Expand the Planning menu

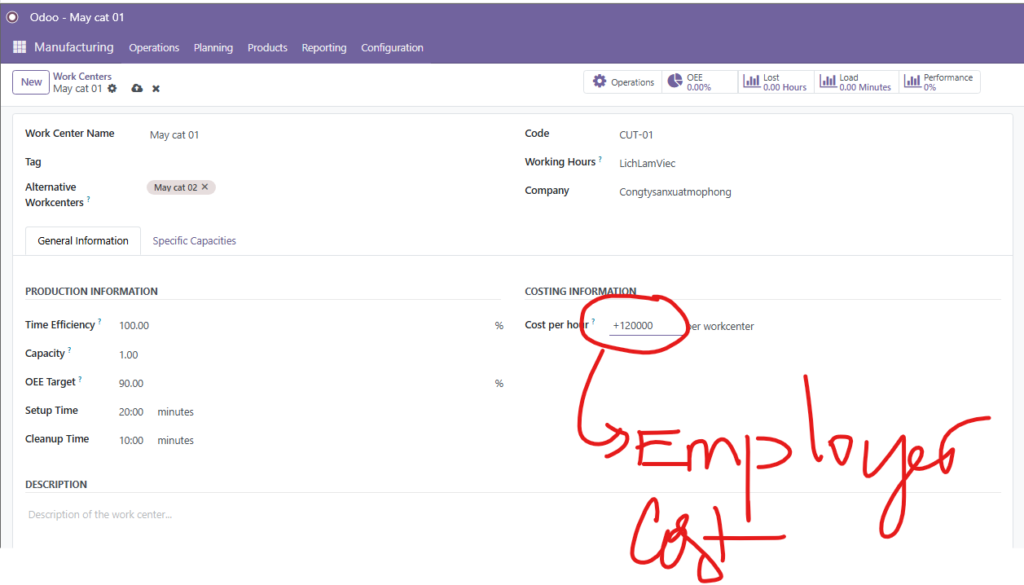coord(213,48)
